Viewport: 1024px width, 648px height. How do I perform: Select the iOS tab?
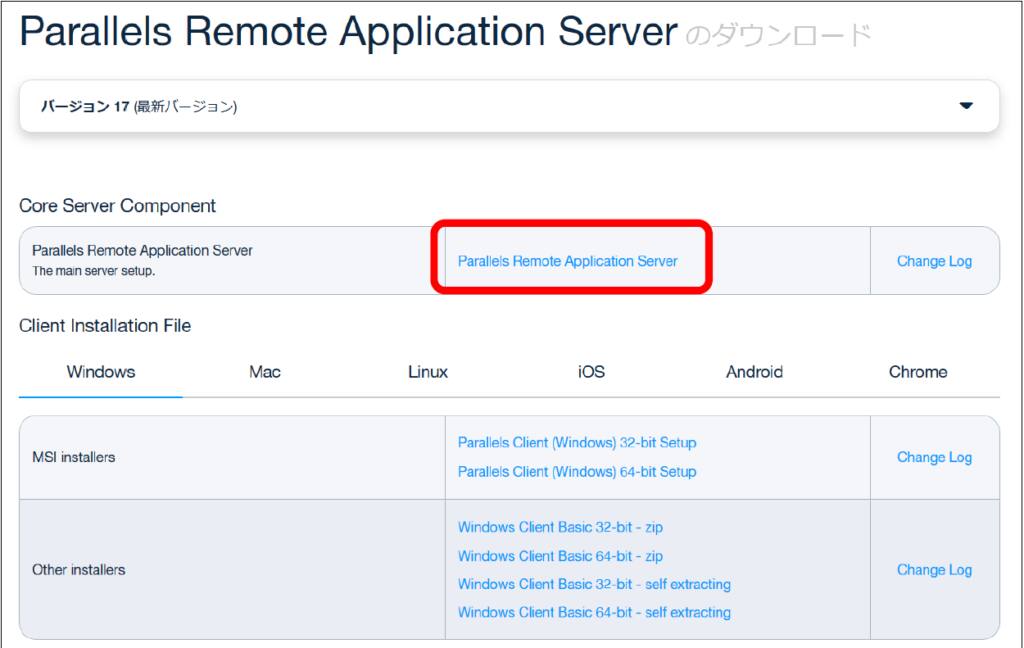click(x=591, y=372)
